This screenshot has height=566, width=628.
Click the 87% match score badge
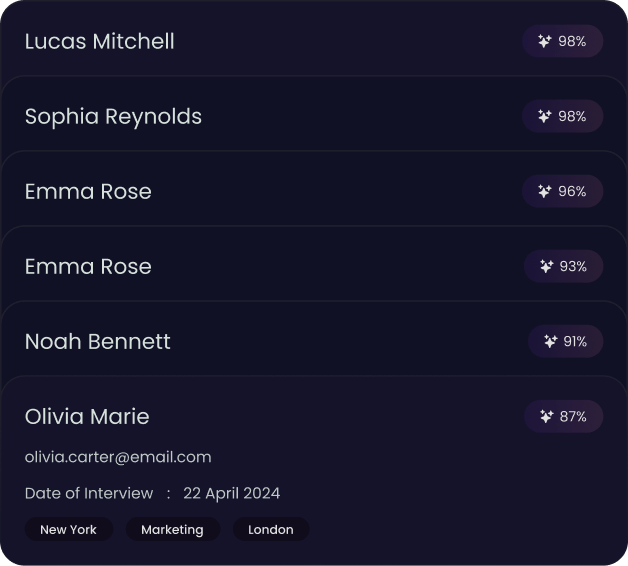click(563, 416)
